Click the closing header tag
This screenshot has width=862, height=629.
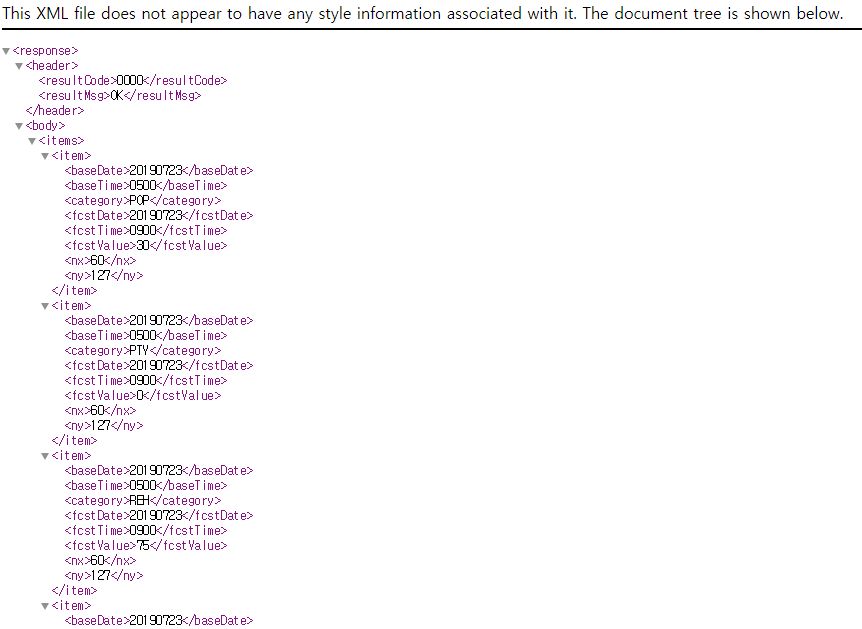pos(55,111)
